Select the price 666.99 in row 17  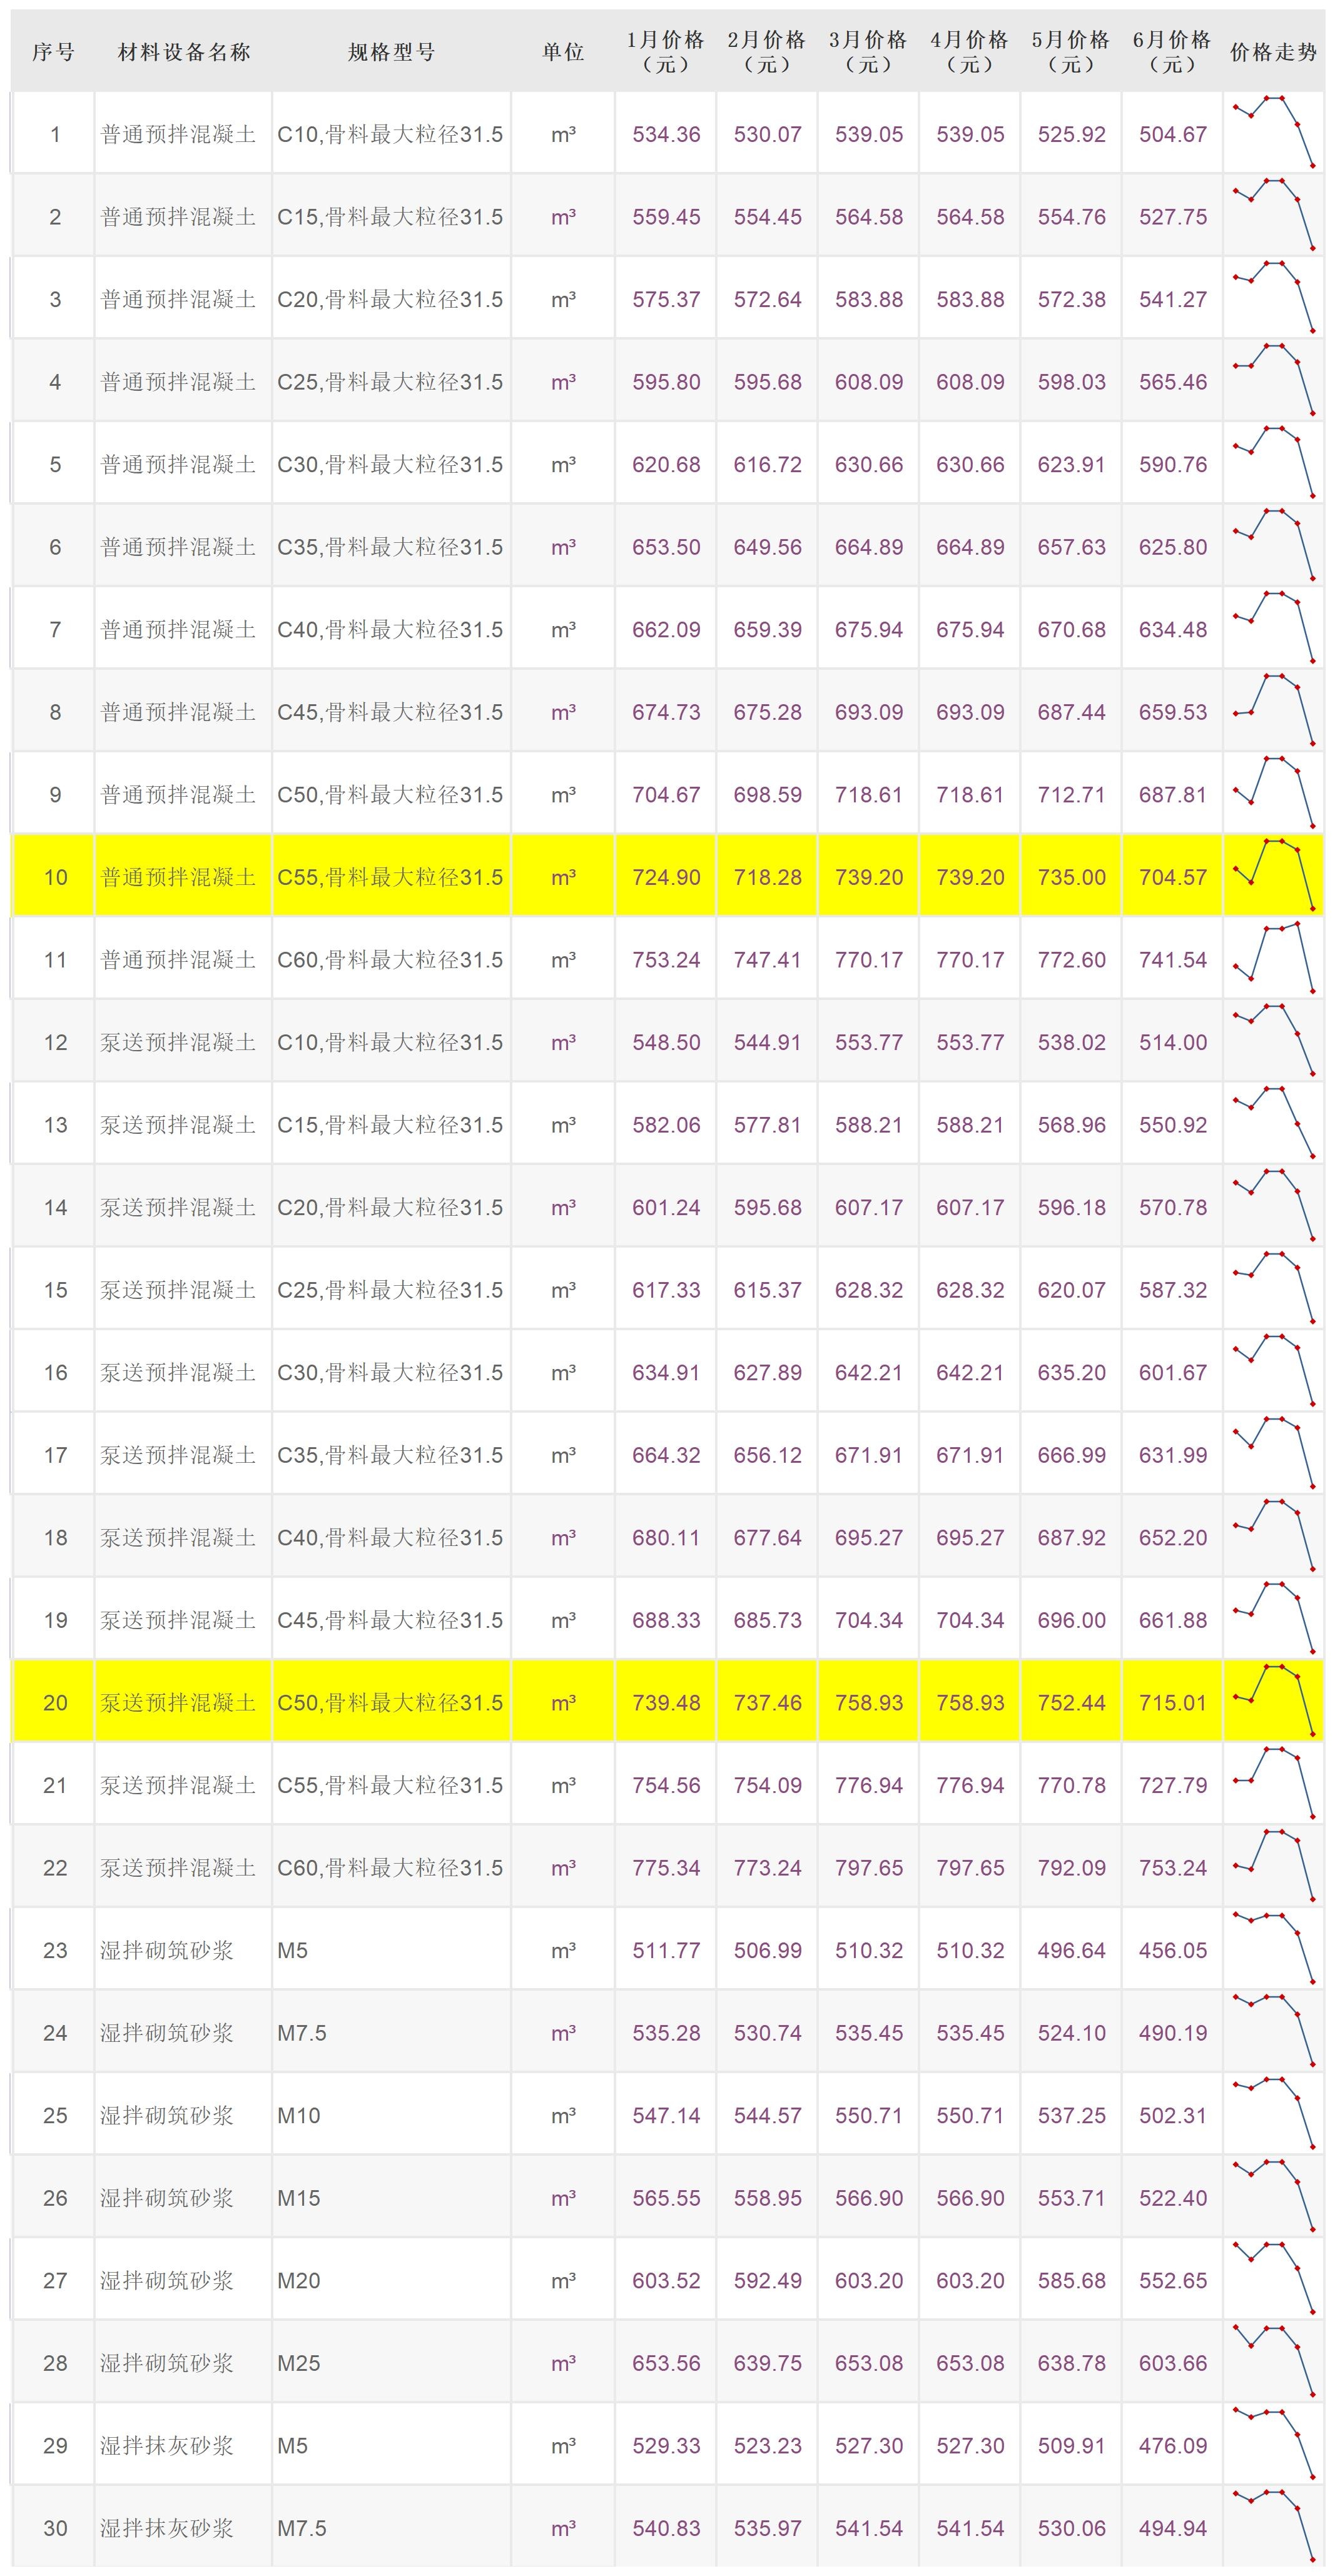[1071, 1455]
